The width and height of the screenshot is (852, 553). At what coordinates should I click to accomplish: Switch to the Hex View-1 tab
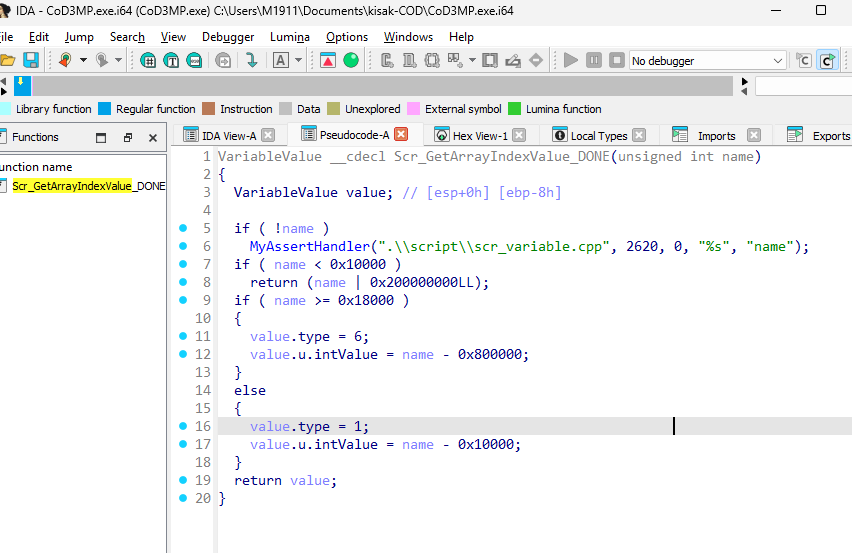[x=480, y=136]
